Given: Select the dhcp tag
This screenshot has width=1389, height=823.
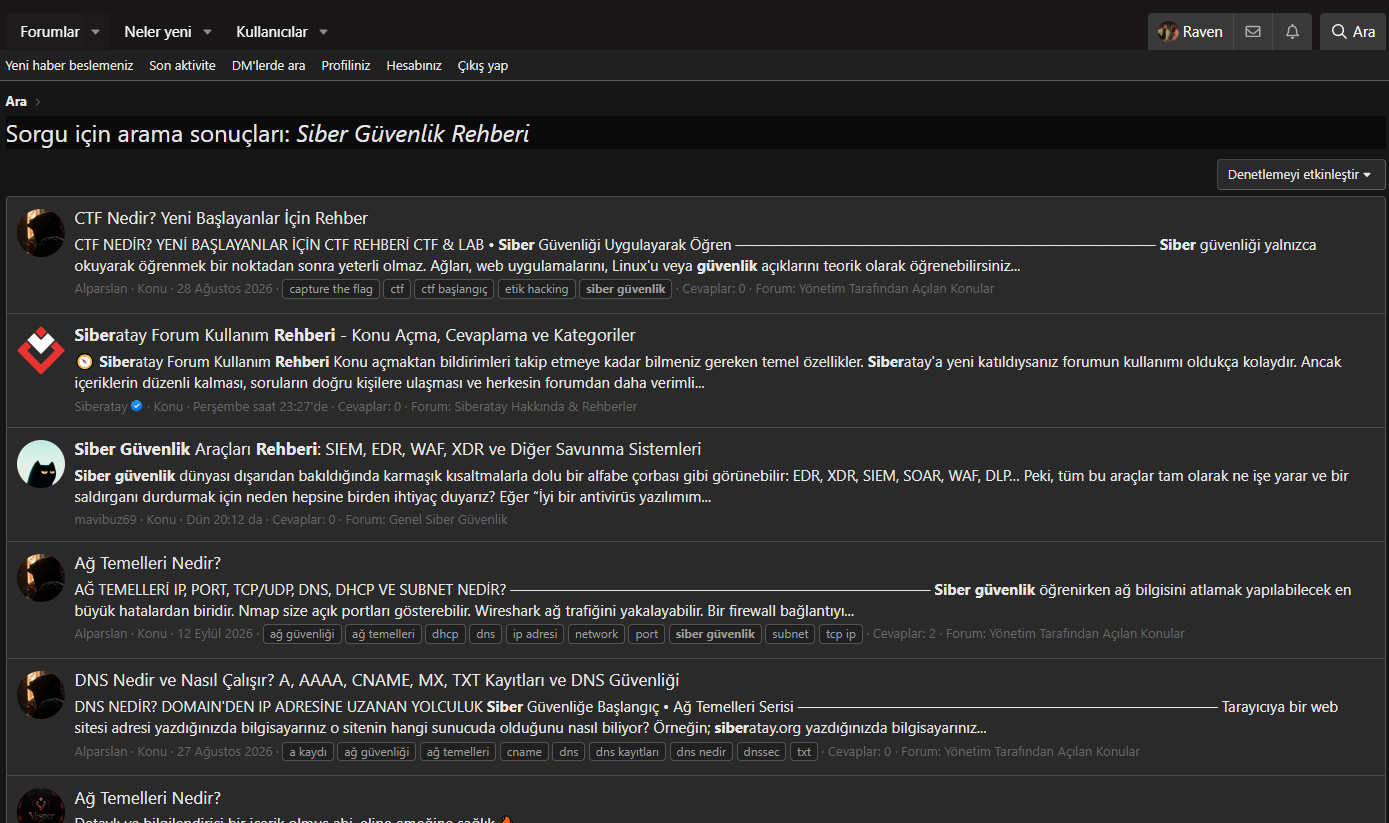Looking at the screenshot, I should [x=445, y=634].
